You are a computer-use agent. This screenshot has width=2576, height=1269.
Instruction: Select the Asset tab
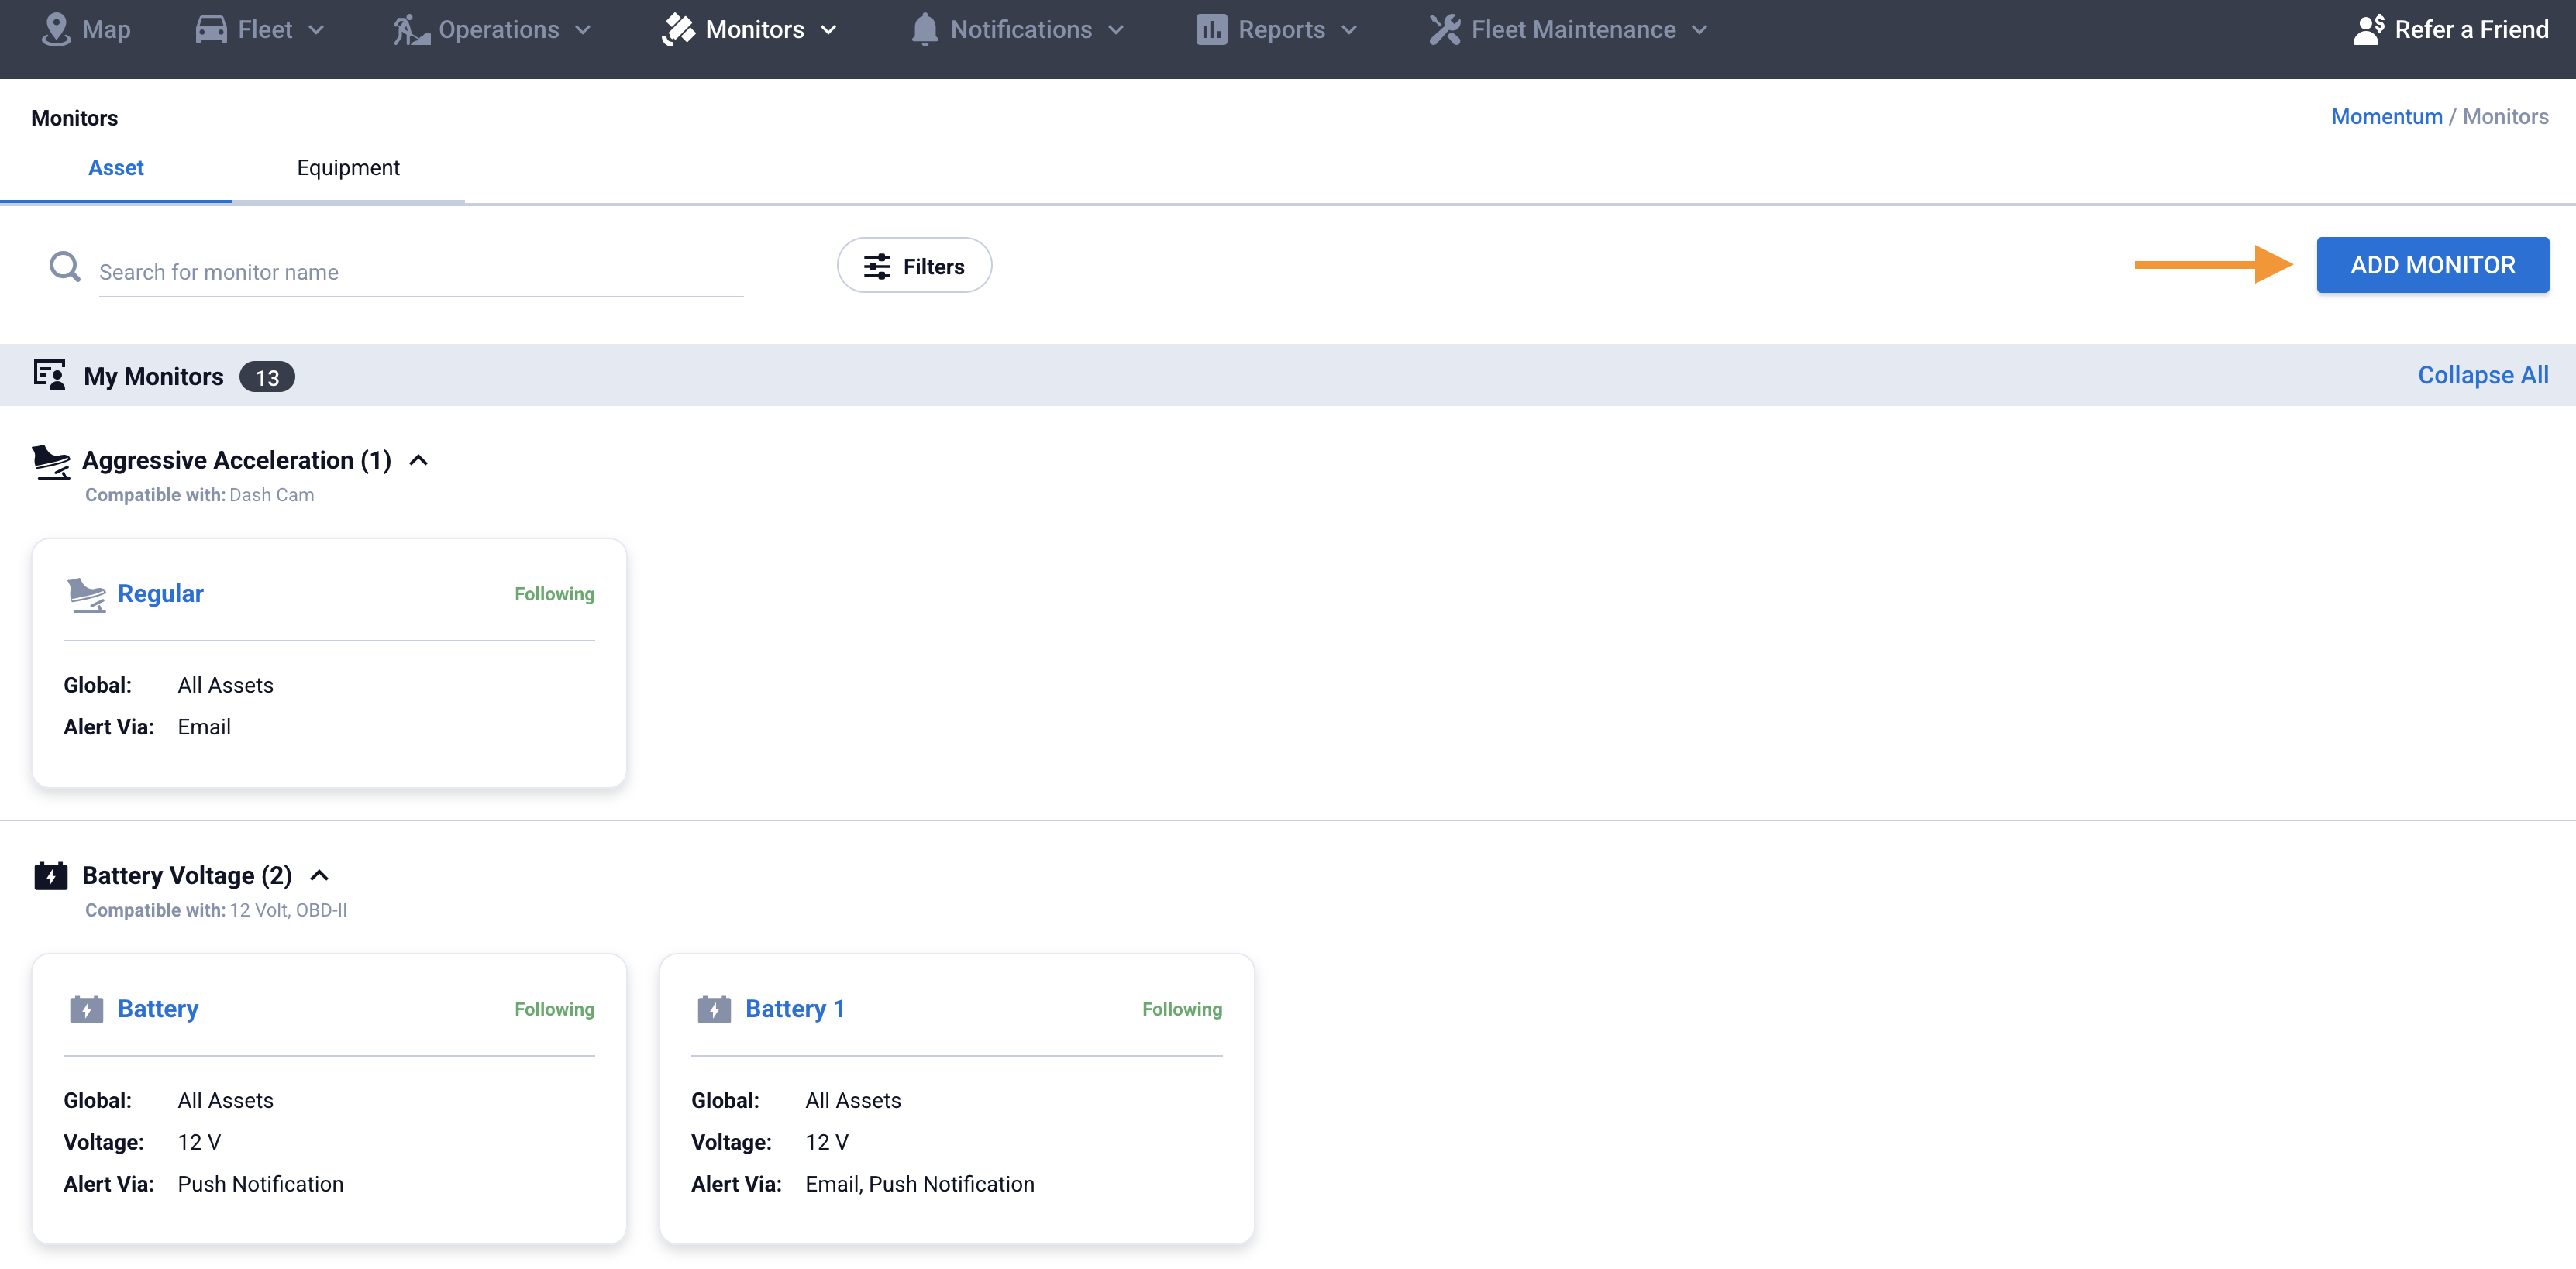pyautogui.click(x=116, y=168)
